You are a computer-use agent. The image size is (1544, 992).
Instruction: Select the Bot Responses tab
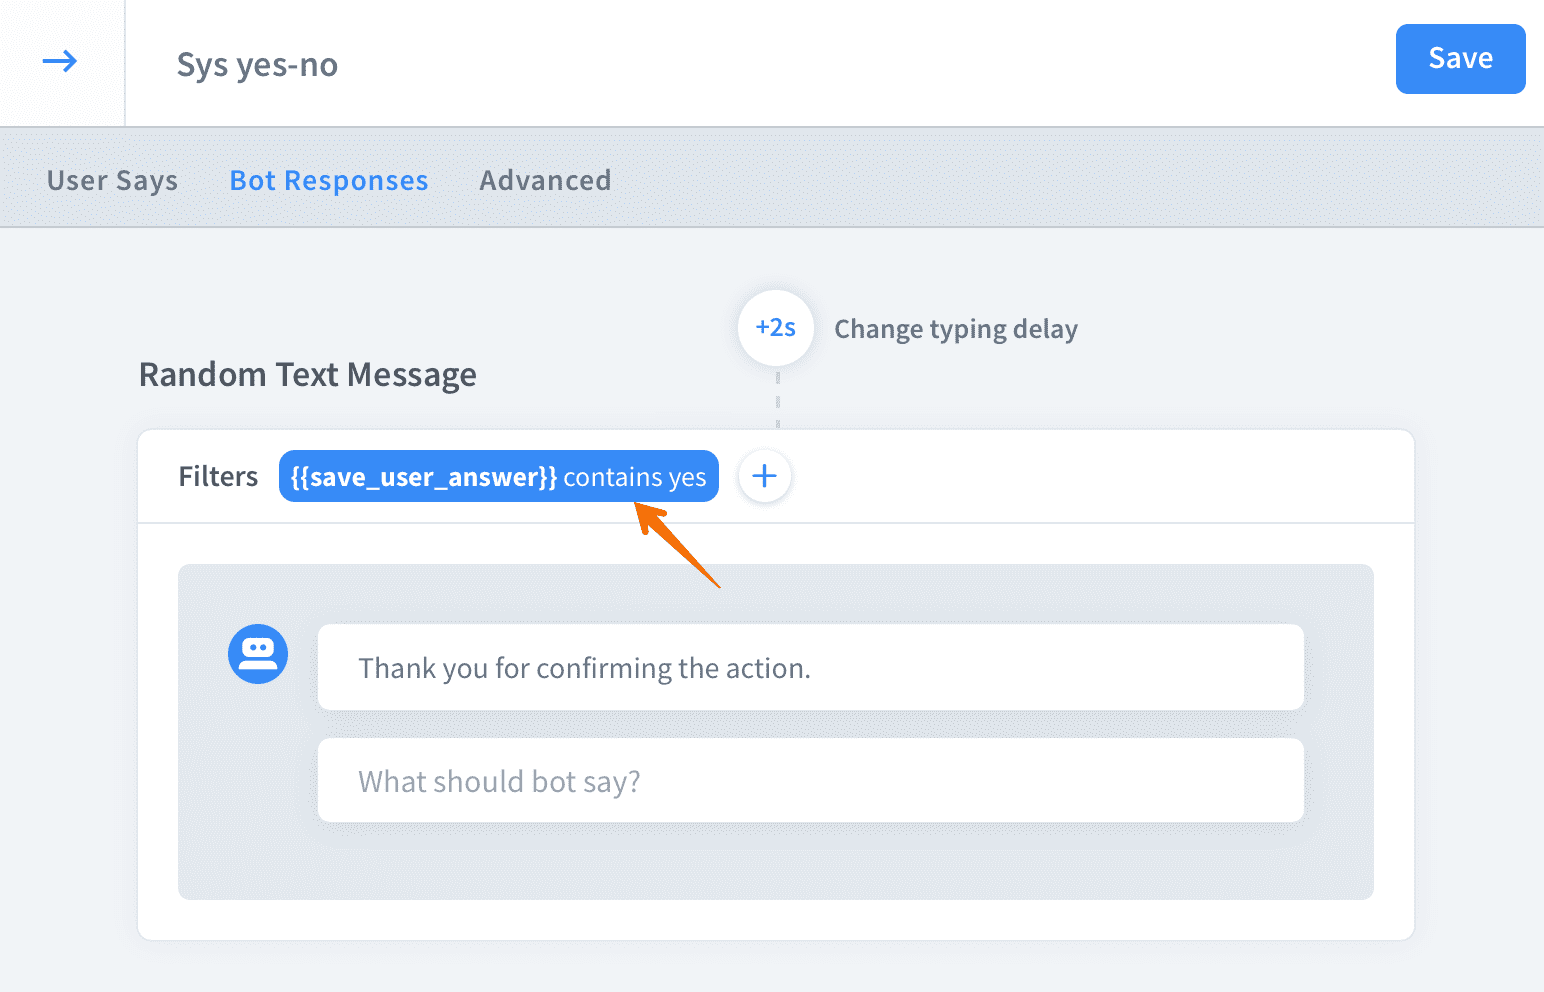click(x=329, y=181)
